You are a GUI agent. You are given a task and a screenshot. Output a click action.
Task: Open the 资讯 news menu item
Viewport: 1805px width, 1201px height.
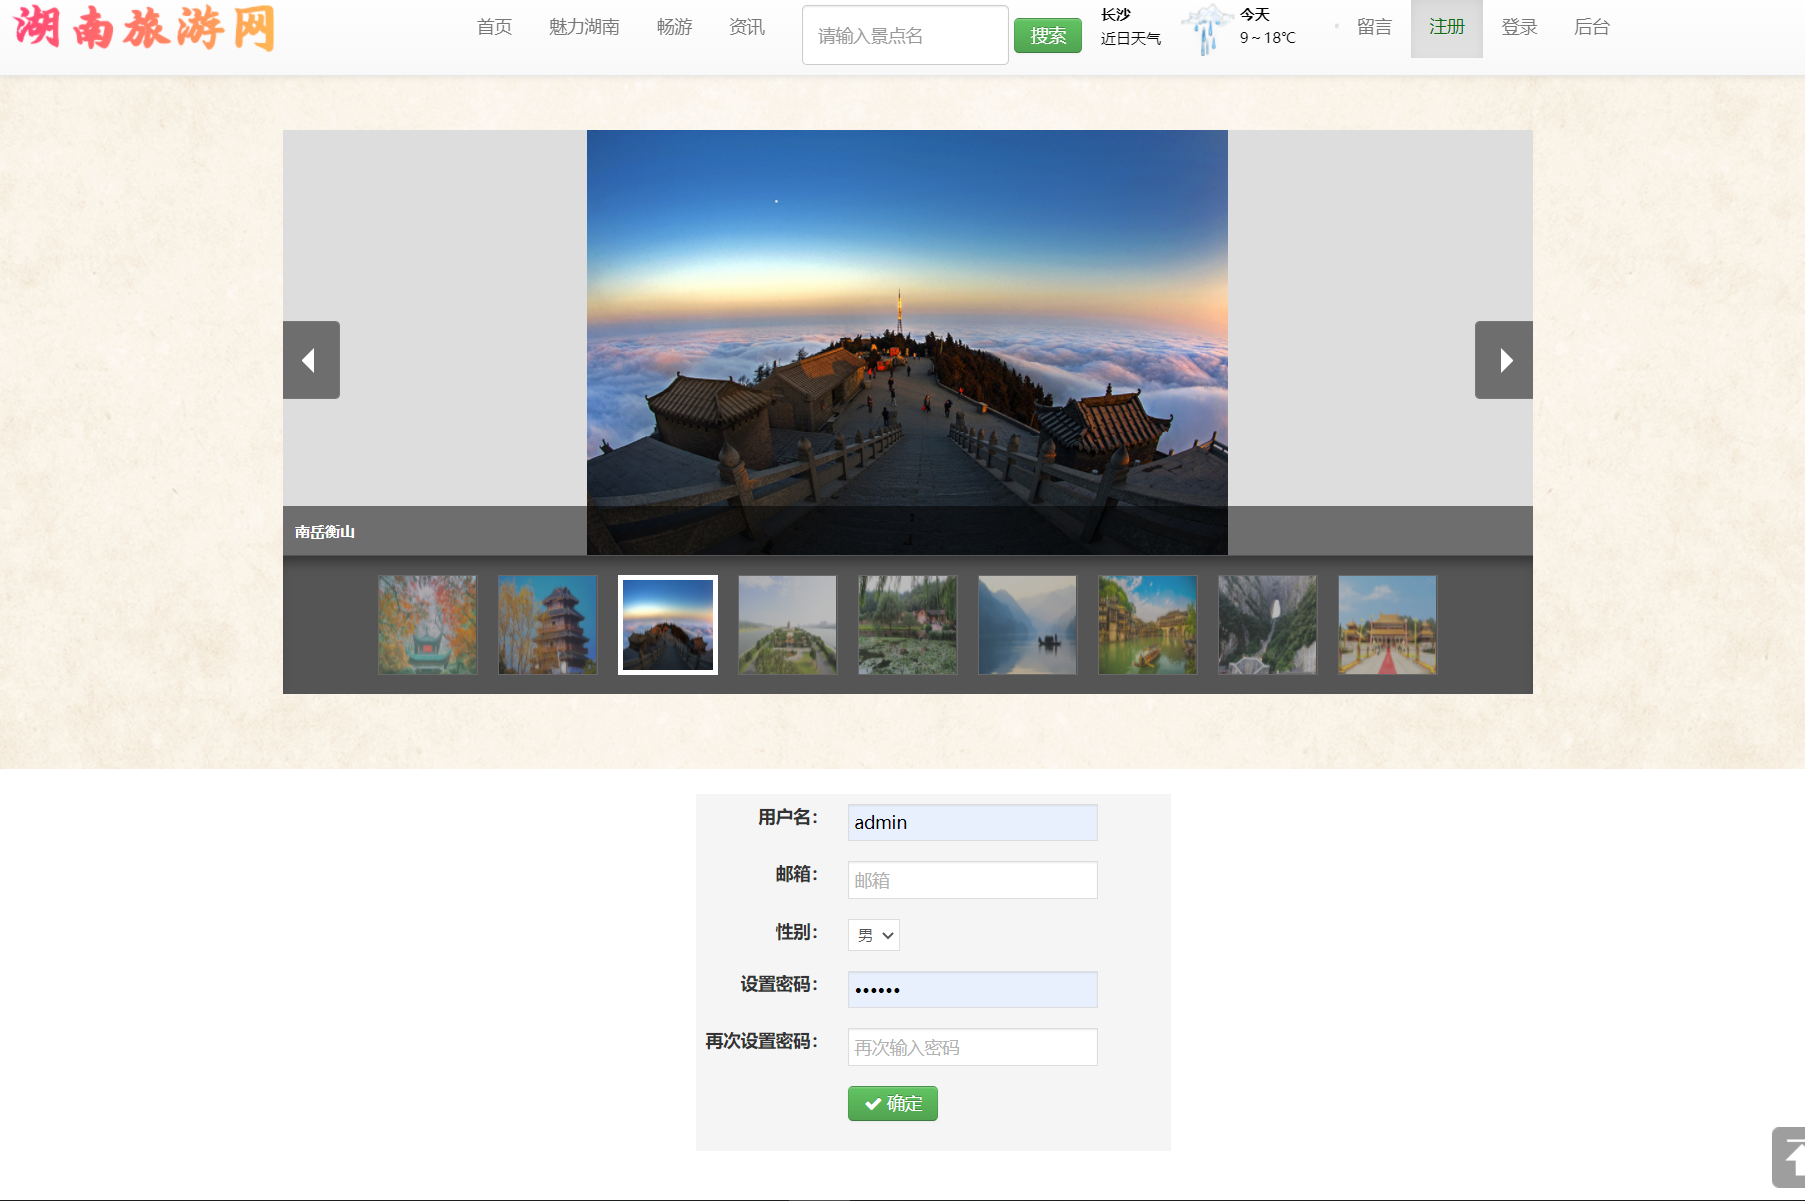pyautogui.click(x=746, y=27)
